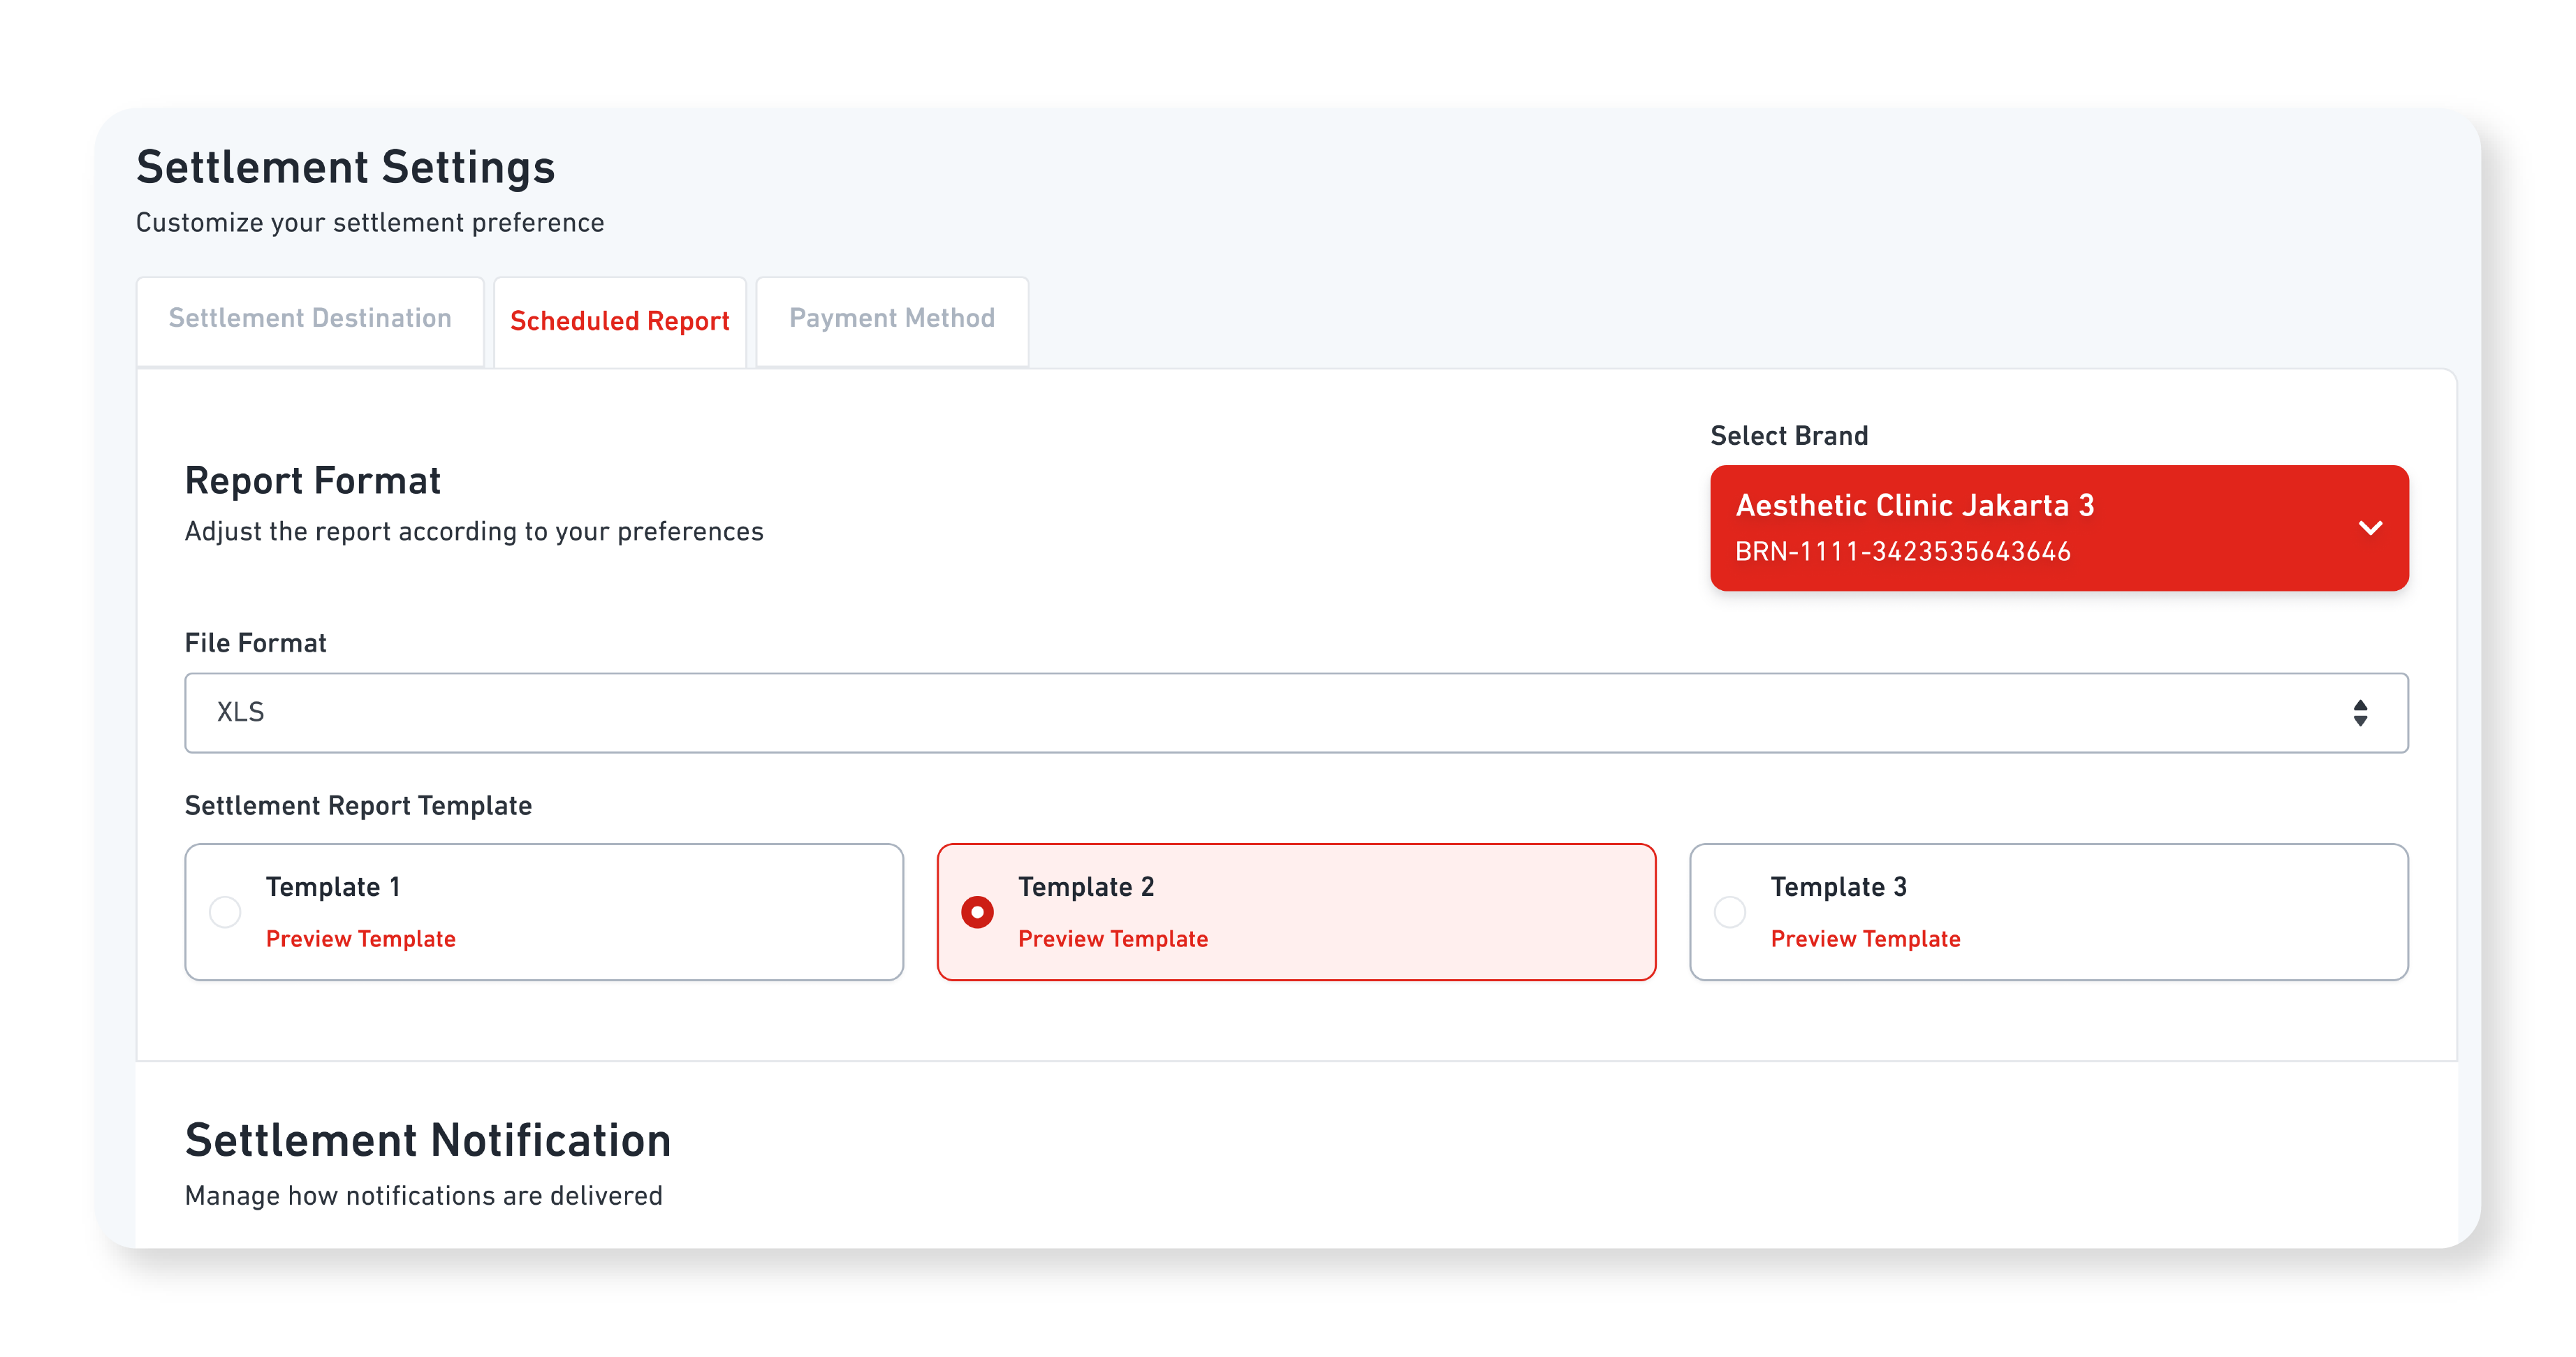Click the Settlement Settings page title
Viewport: 2576px width, 1357px height.
pyautogui.click(x=345, y=167)
